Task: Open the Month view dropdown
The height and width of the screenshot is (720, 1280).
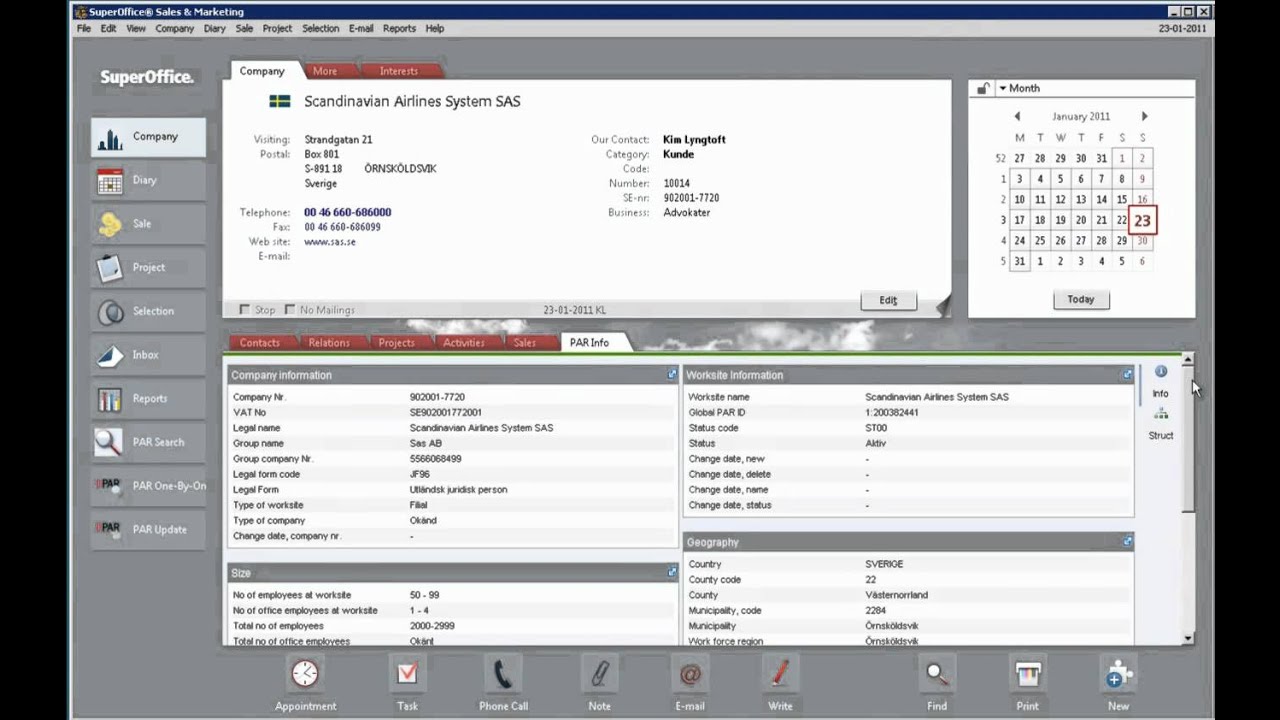Action: (1019, 88)
